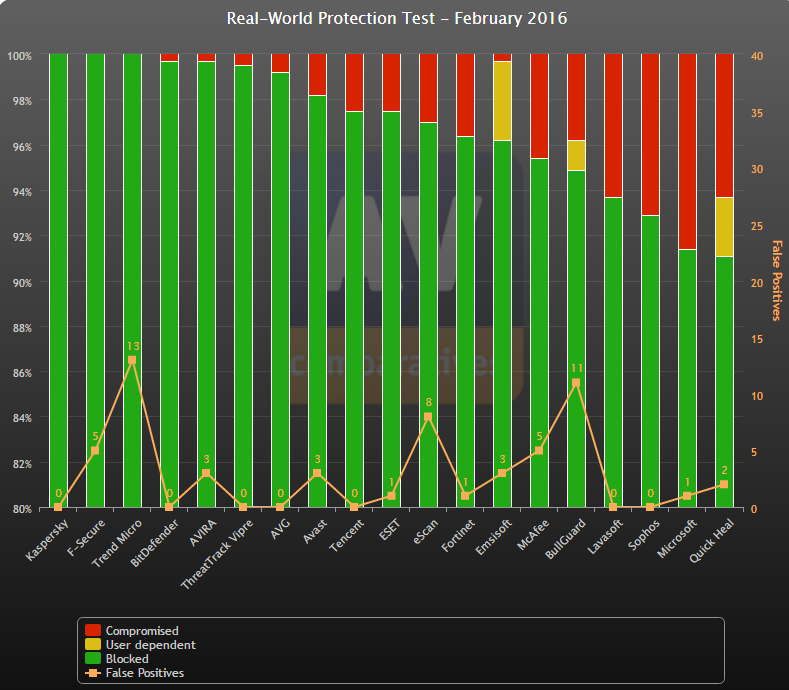Click the Blocked green legend swatch
789x690 pixels.
93,659
